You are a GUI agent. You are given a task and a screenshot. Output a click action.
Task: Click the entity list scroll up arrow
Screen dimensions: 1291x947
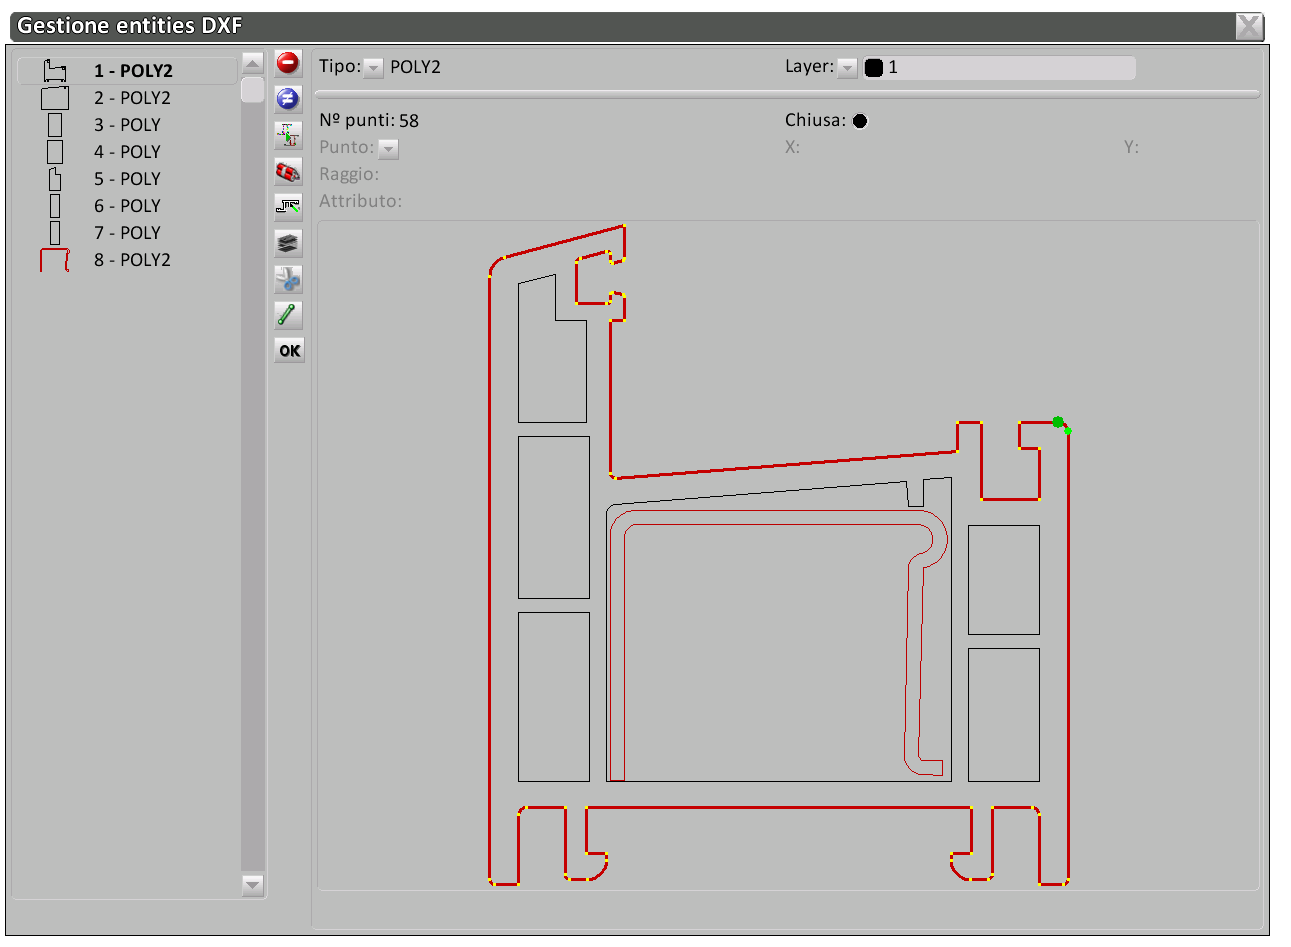click(253, 64)
